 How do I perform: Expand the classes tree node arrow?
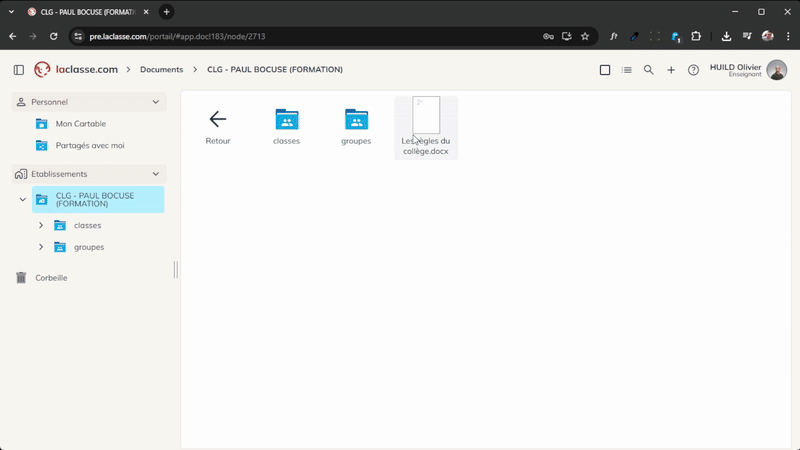pos(41,225)
